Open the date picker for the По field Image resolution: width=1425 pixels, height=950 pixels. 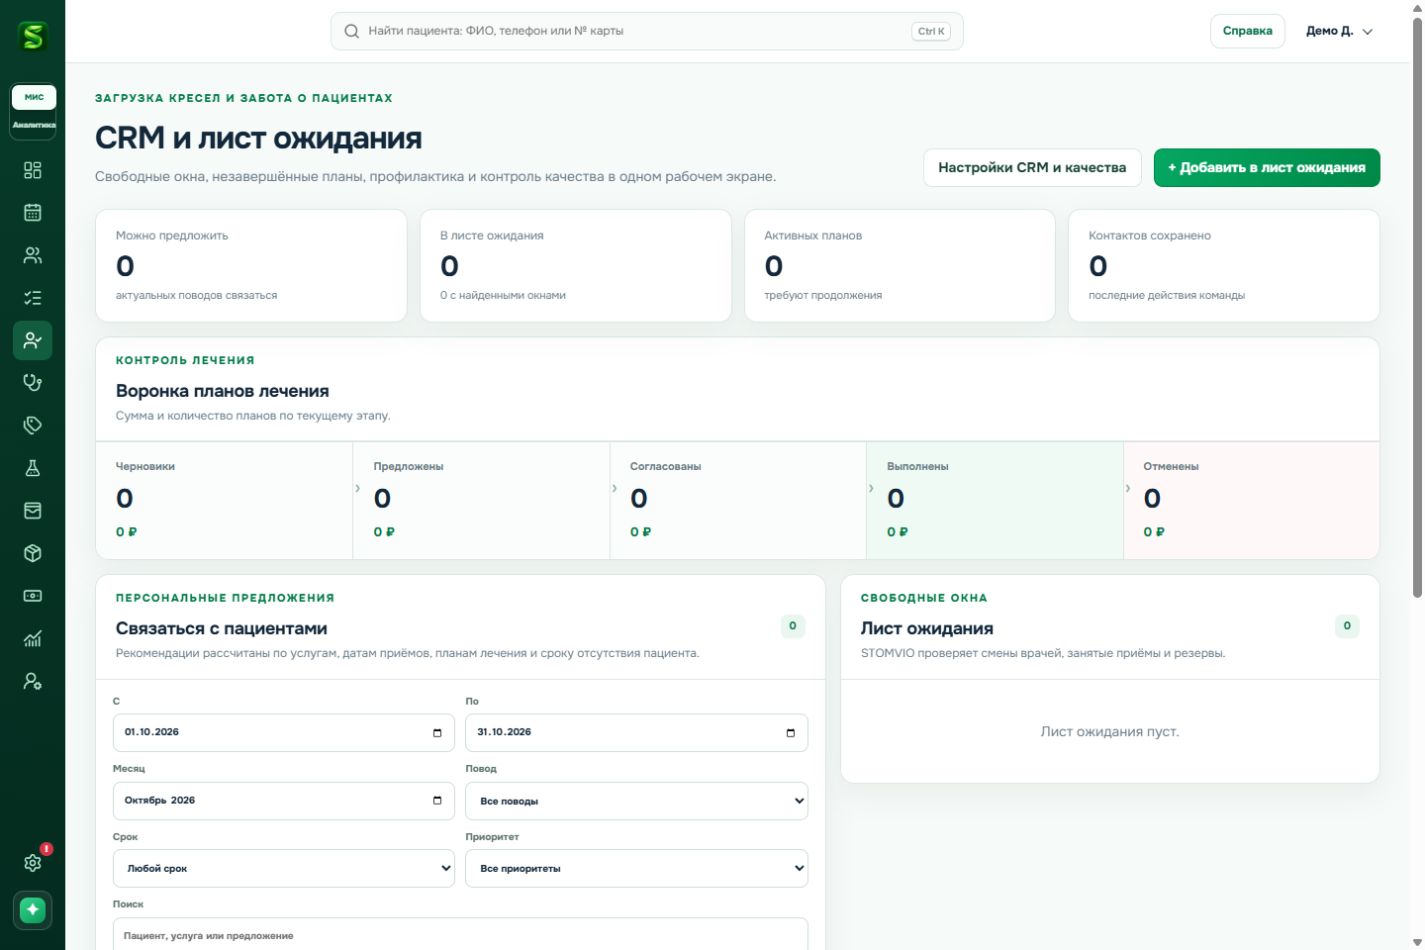pos(790,733)
